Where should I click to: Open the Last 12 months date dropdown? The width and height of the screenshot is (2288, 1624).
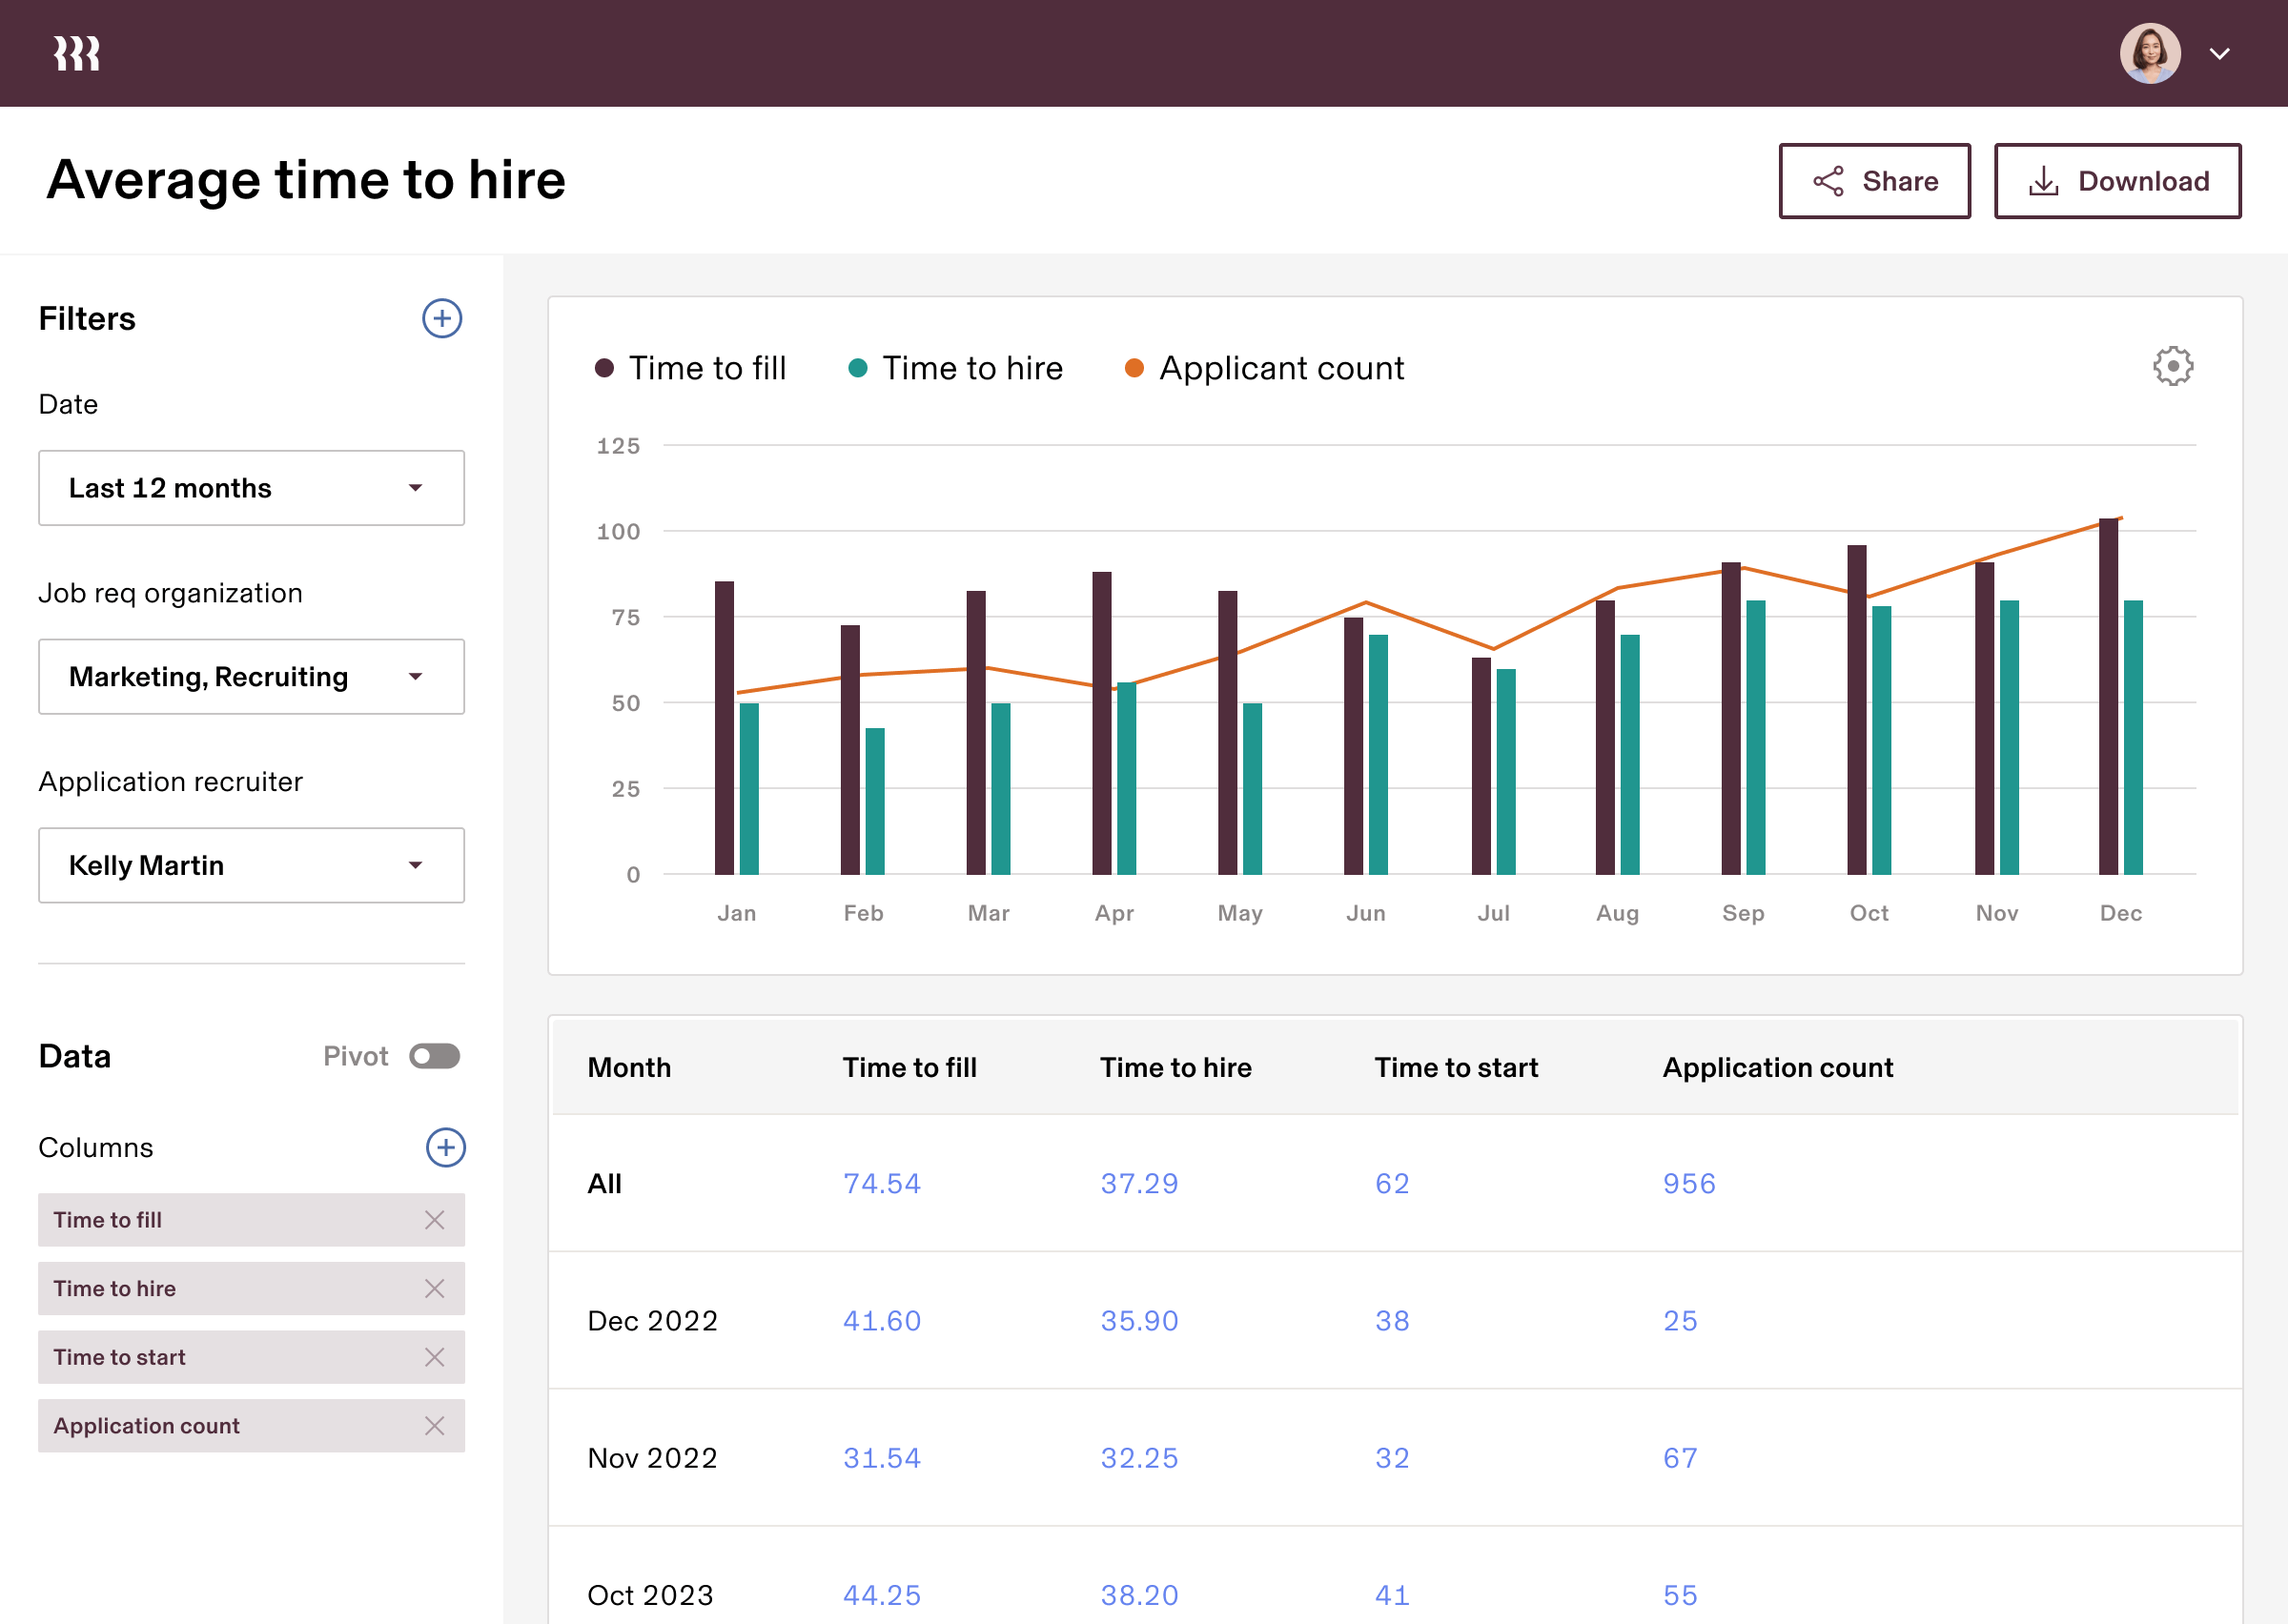251,488
